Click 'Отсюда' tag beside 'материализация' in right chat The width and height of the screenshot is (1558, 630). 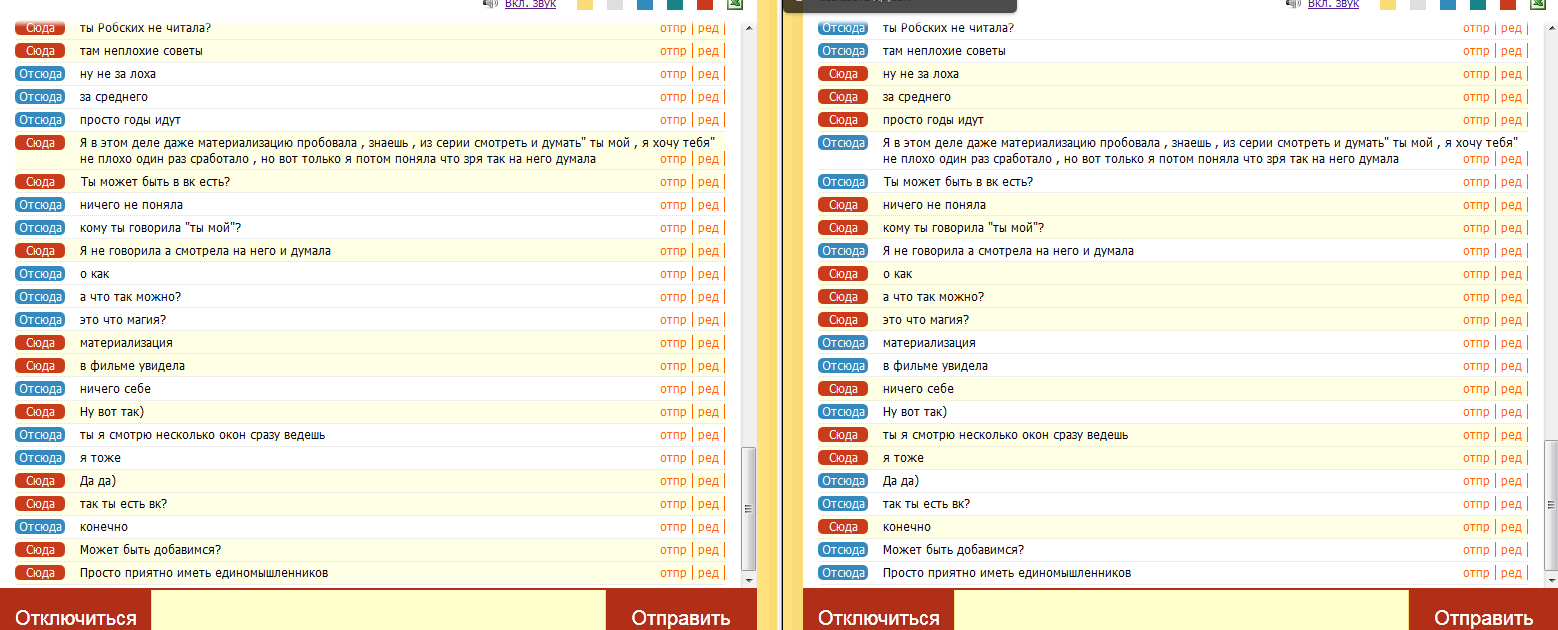click(843, 343)
